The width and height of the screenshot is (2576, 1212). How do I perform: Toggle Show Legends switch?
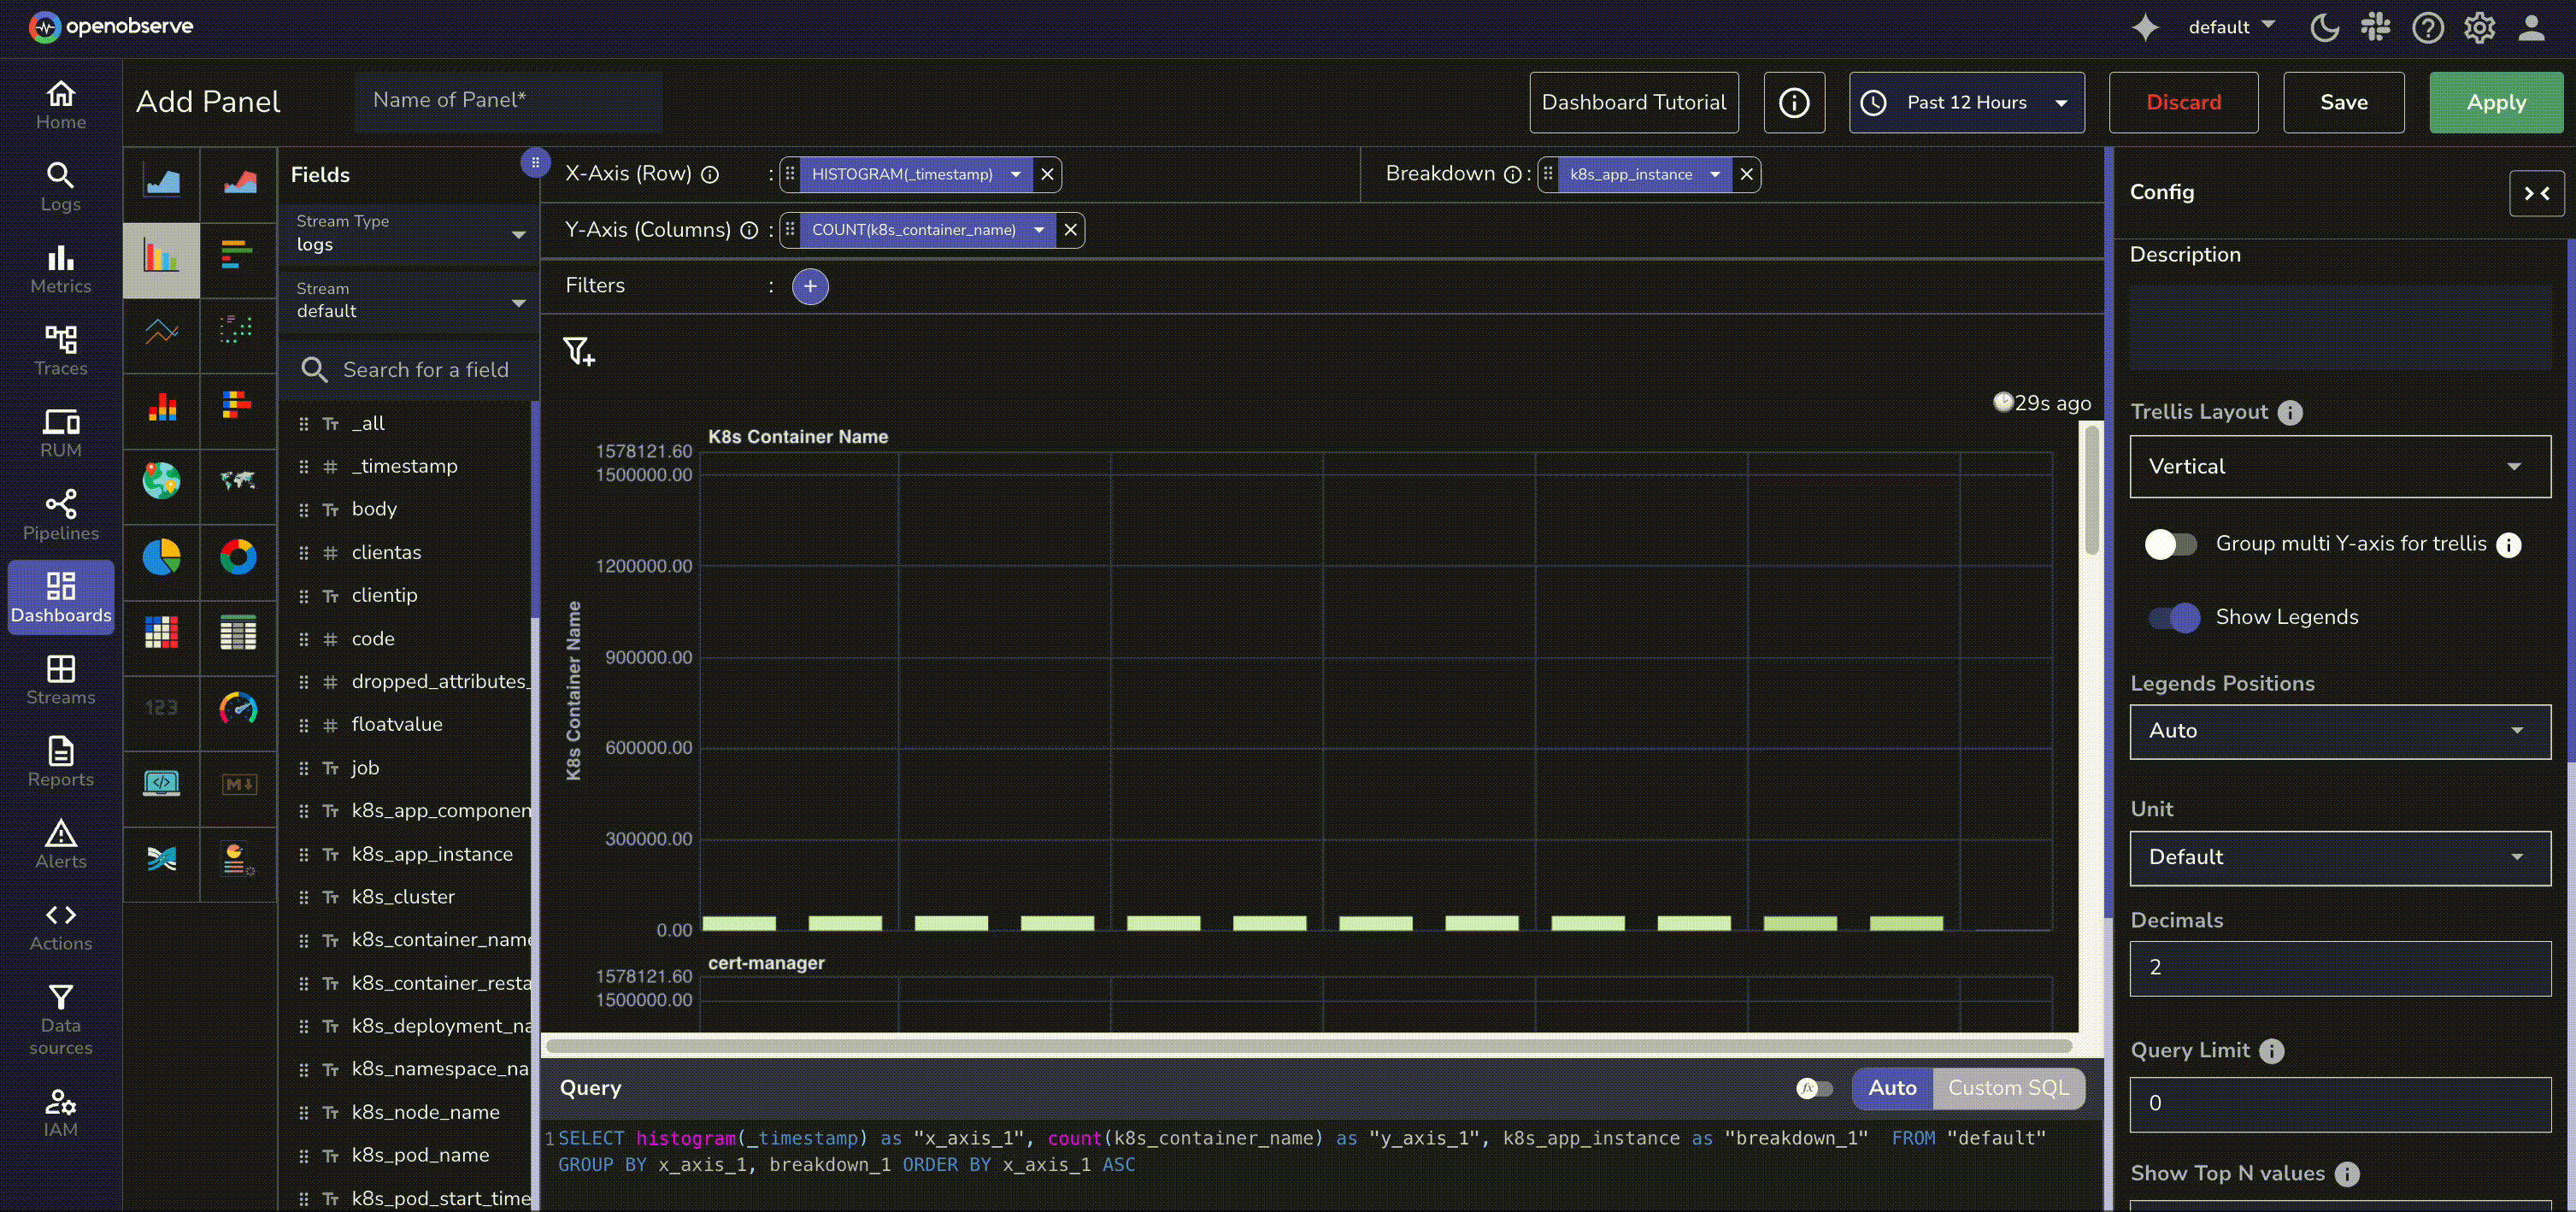click(2174, 617)
